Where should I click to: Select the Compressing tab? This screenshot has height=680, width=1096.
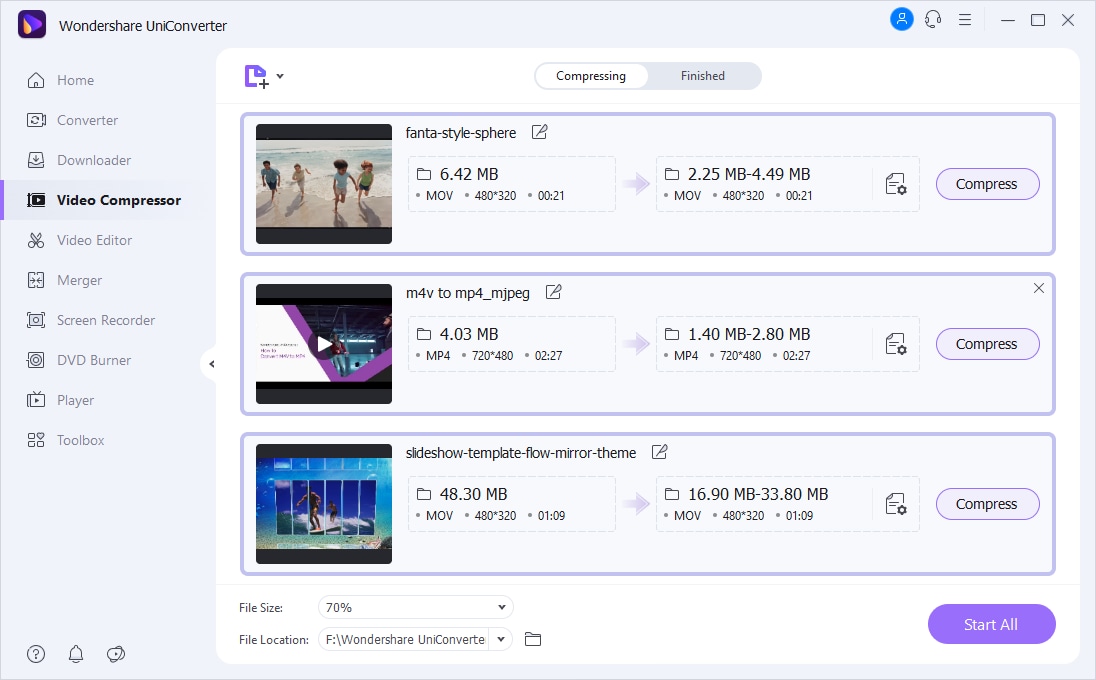[x=591, y=76]
